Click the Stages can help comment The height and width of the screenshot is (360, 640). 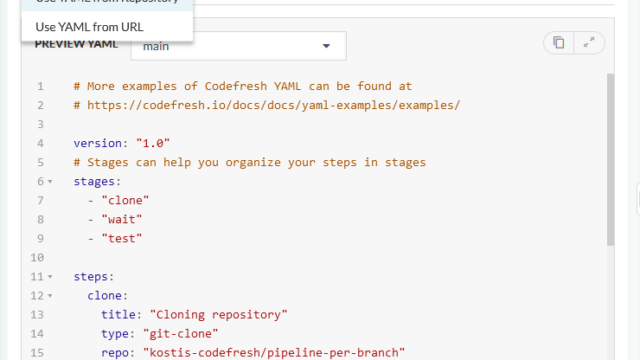[x=250, y=162]
